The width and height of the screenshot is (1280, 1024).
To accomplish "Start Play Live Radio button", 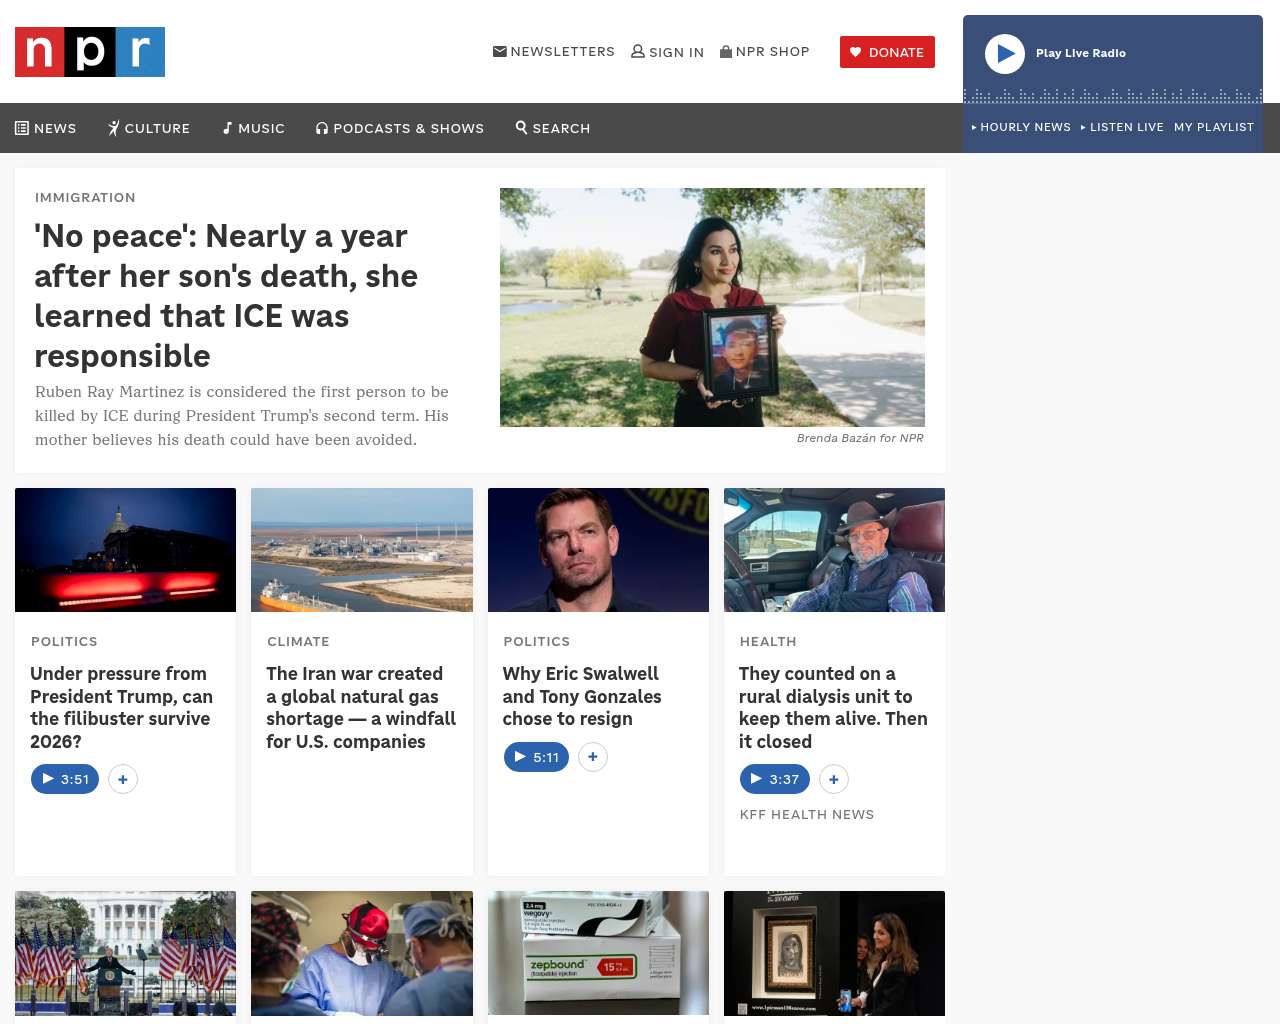I will coord(1005,54).
